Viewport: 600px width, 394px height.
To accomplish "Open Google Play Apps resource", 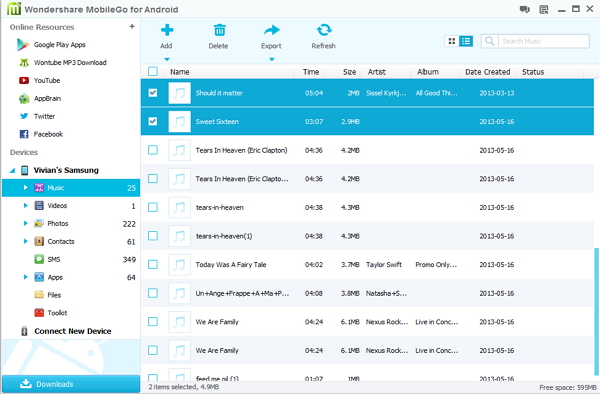I will click(x=51, y=45).
